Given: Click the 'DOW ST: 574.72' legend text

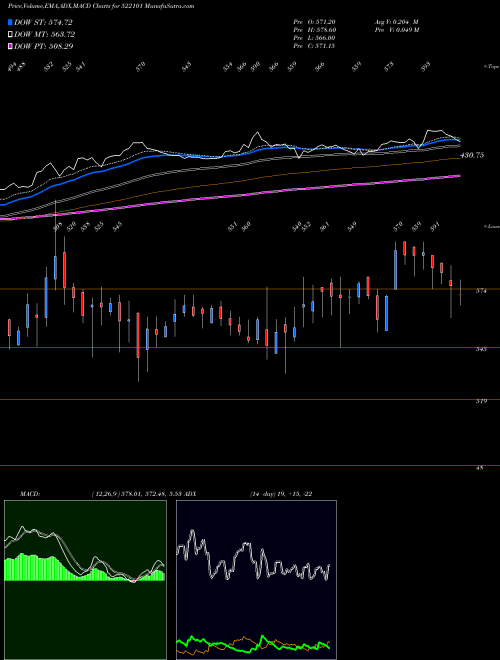Looking at the screenshot, I should [43, 22].
